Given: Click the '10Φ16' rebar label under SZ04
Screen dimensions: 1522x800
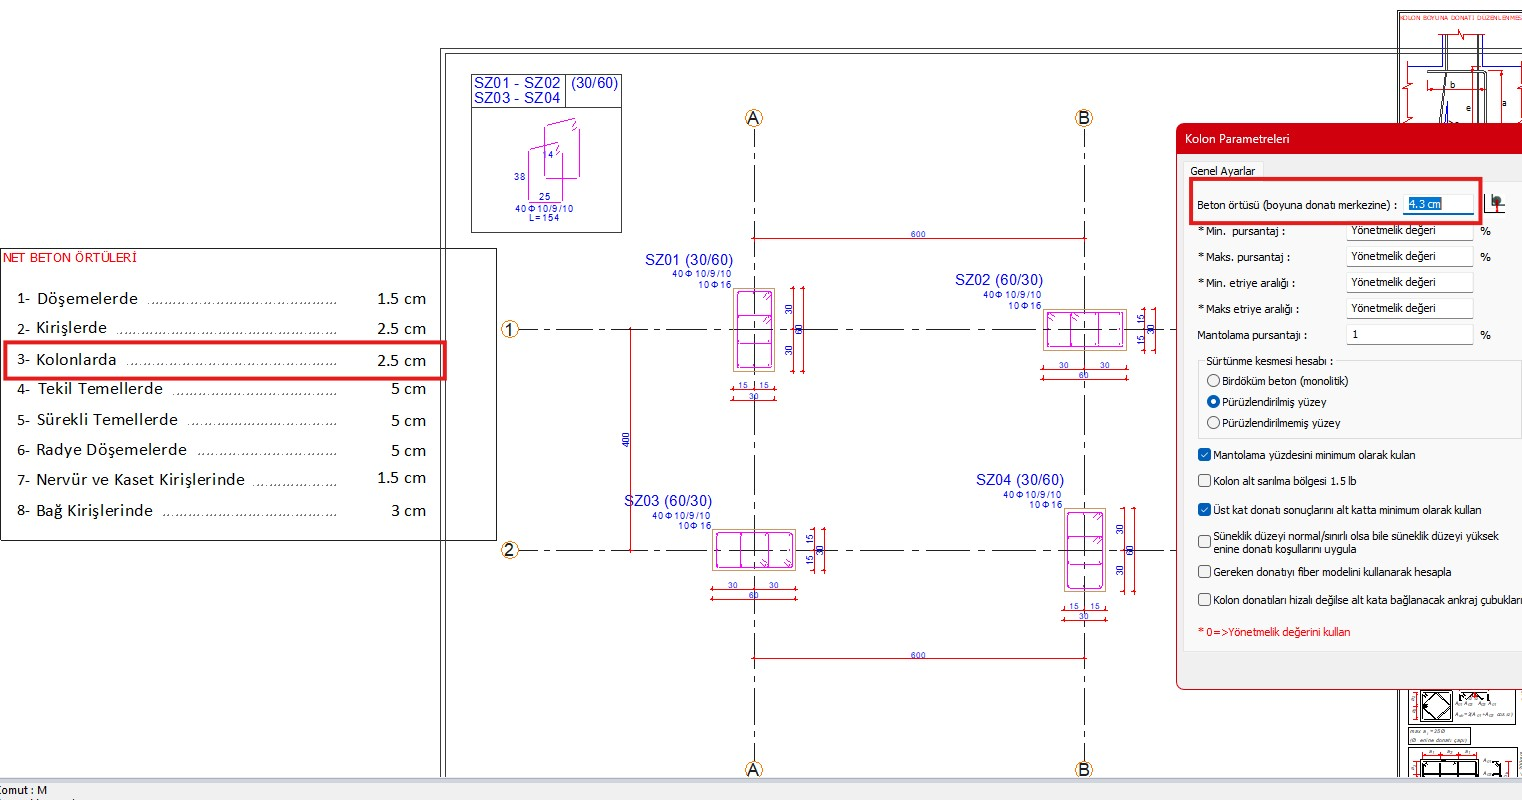Looking at the screenshot, I should [x=1046, y=504].
